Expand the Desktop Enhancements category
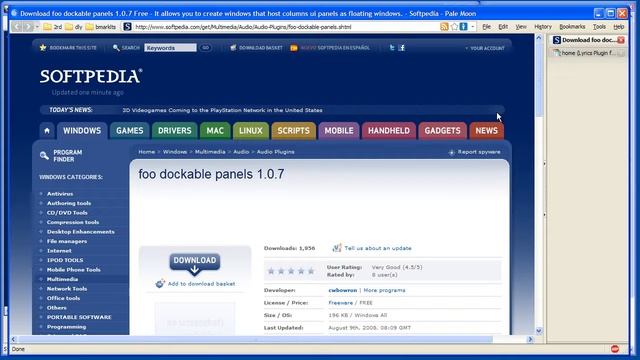Screen dimensions: 640x360 point(80,232)
